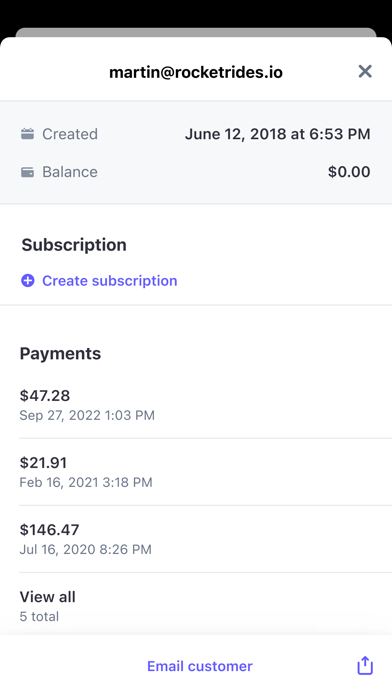This screenshot has width=392, height=696.
Task: Click the wallet icon next to Balance
Action: 28,172
